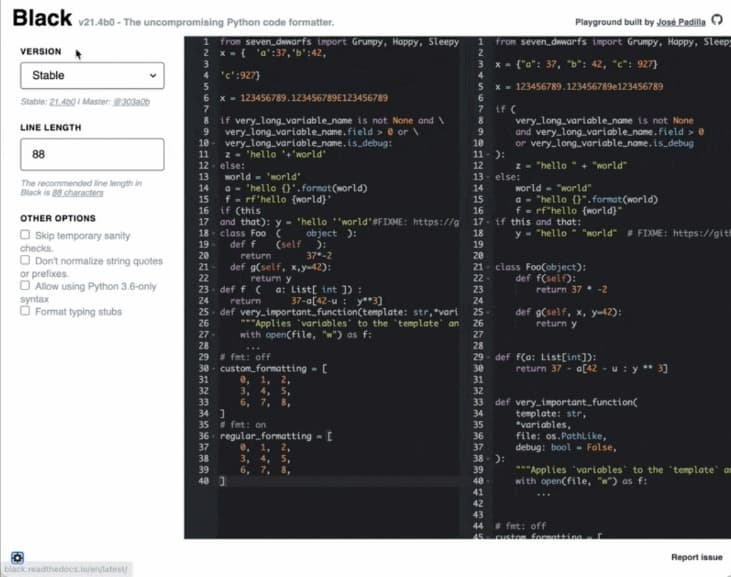
Task: Collapse the fold marker at input line 12 else
Action: [214, 165]
